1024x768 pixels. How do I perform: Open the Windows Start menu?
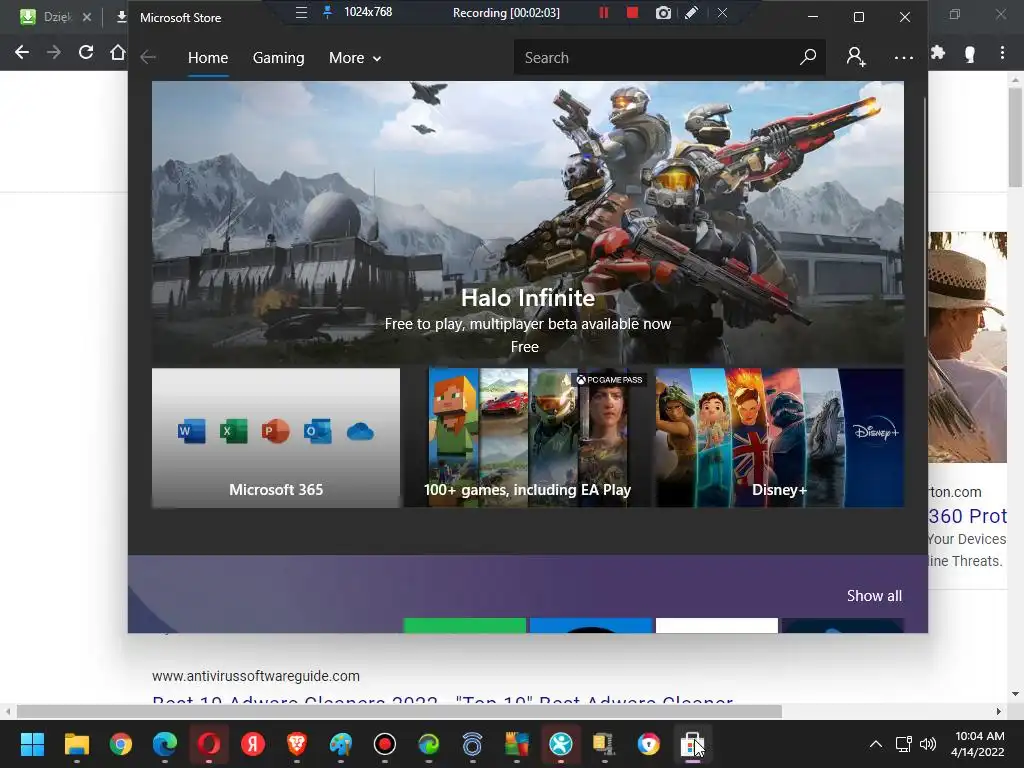[32, 744]
